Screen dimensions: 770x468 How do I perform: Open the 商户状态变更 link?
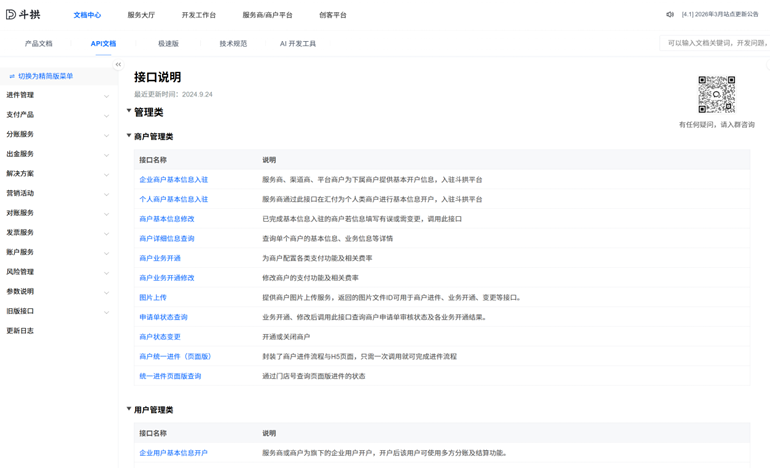[160, 337]
